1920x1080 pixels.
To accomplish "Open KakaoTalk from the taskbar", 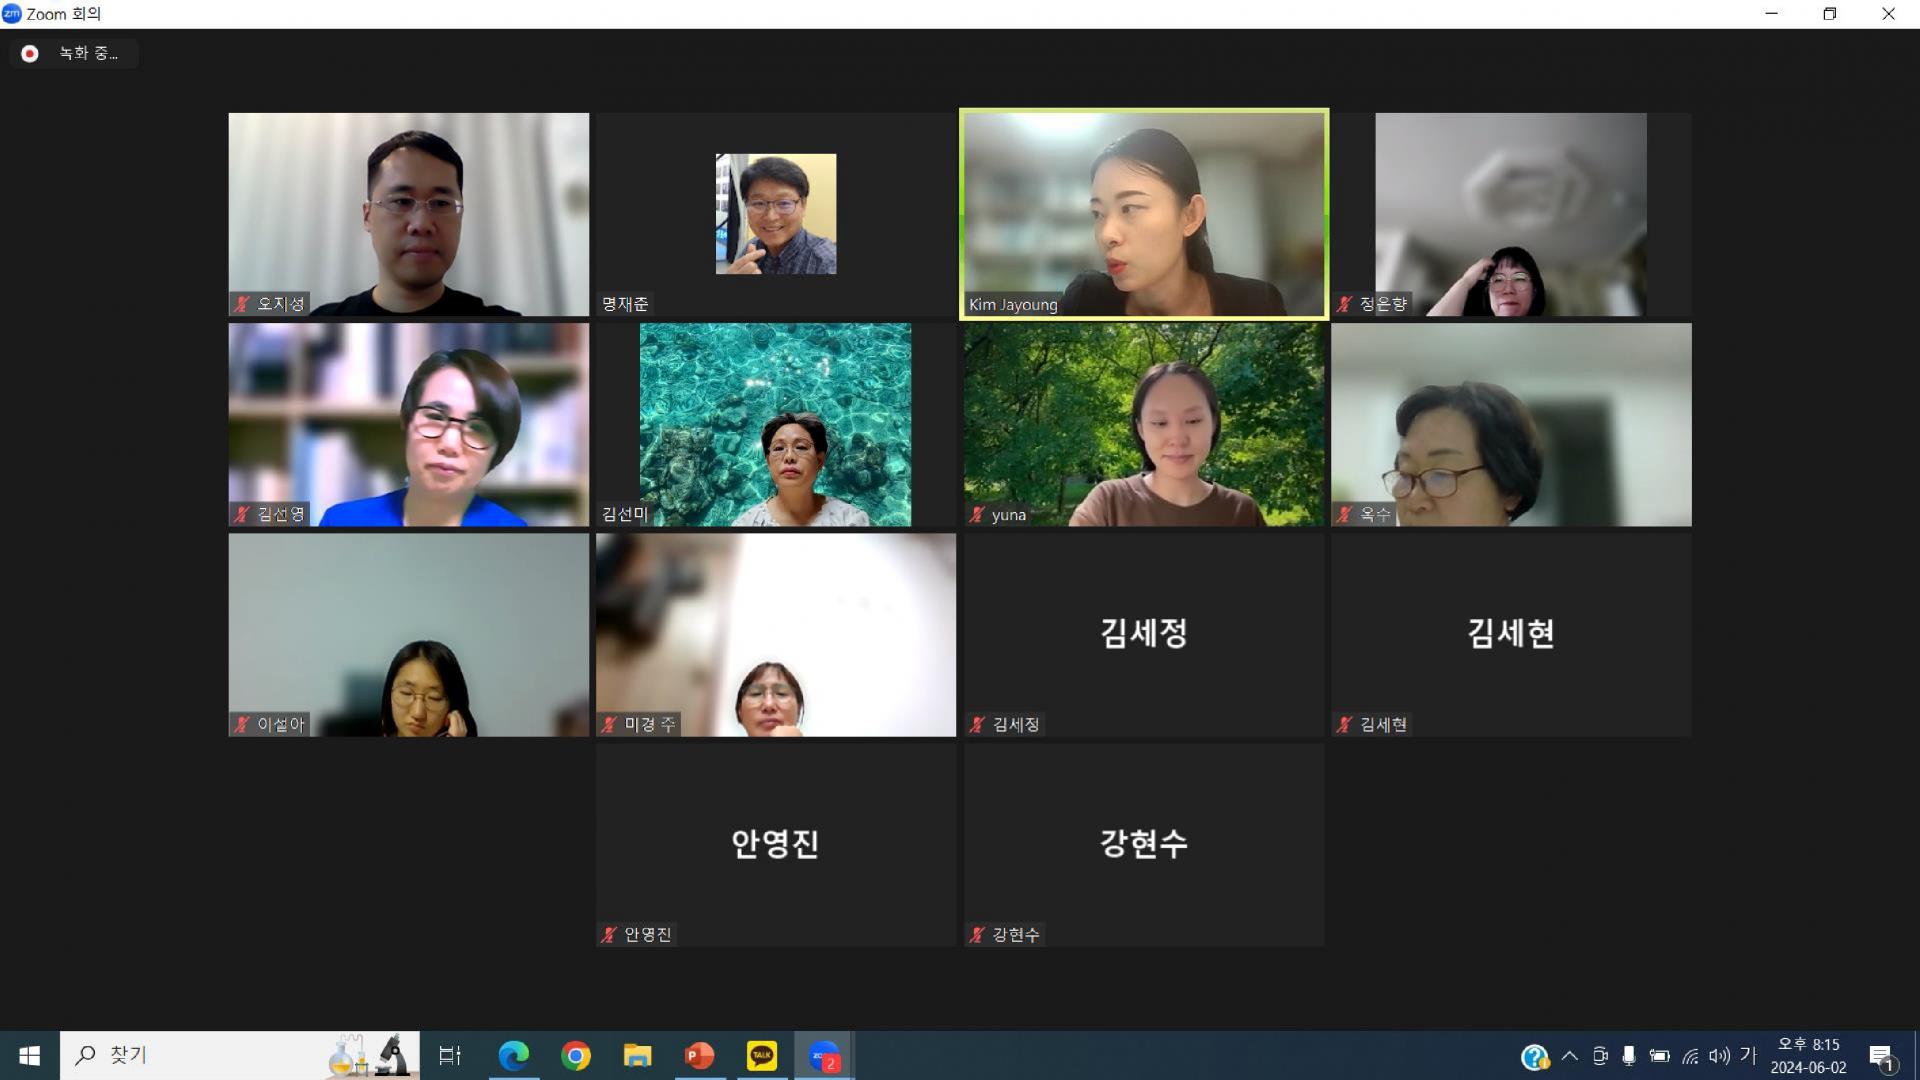I will coord(762,1055).
